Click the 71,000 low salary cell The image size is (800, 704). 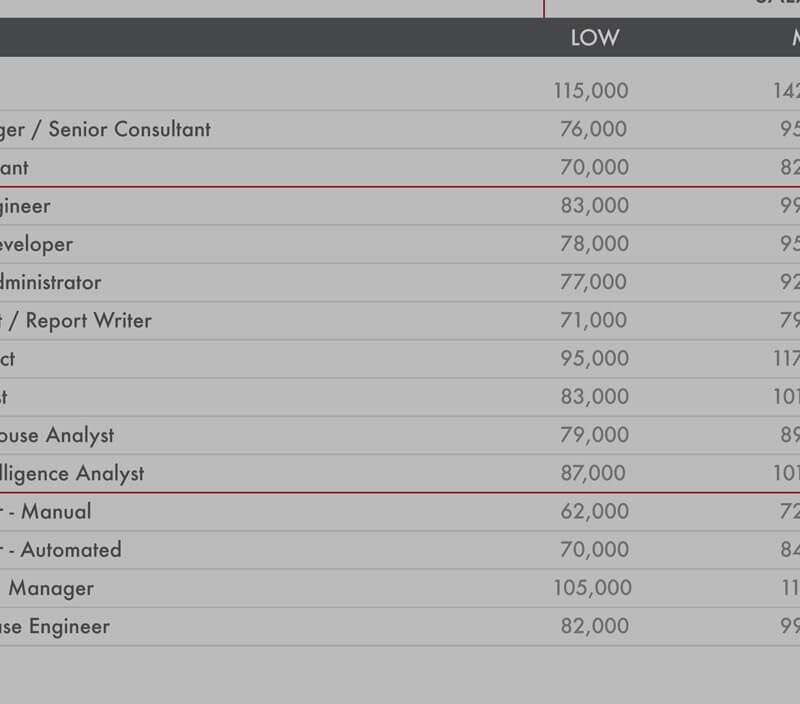click(594, 321)
